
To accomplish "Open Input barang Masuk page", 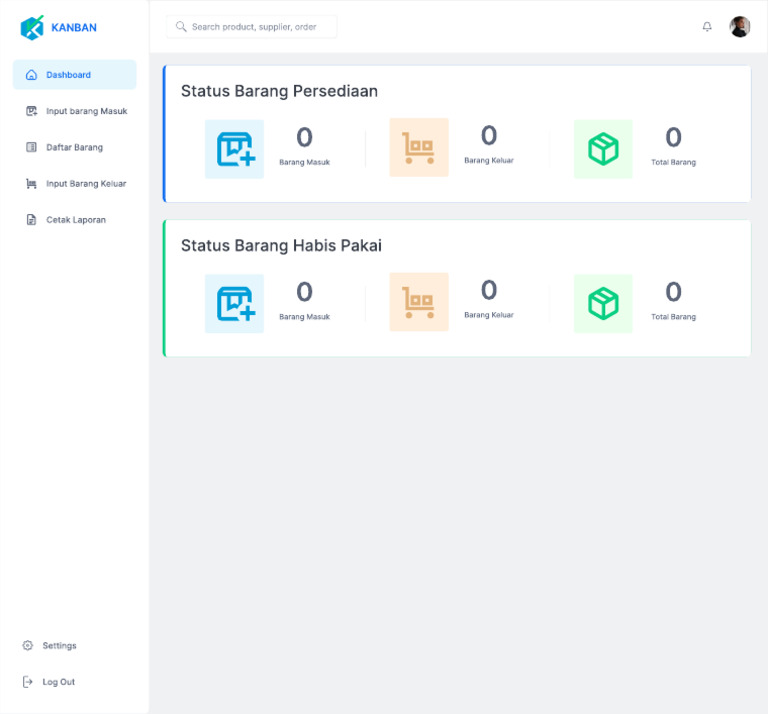I will pos(74,111).
